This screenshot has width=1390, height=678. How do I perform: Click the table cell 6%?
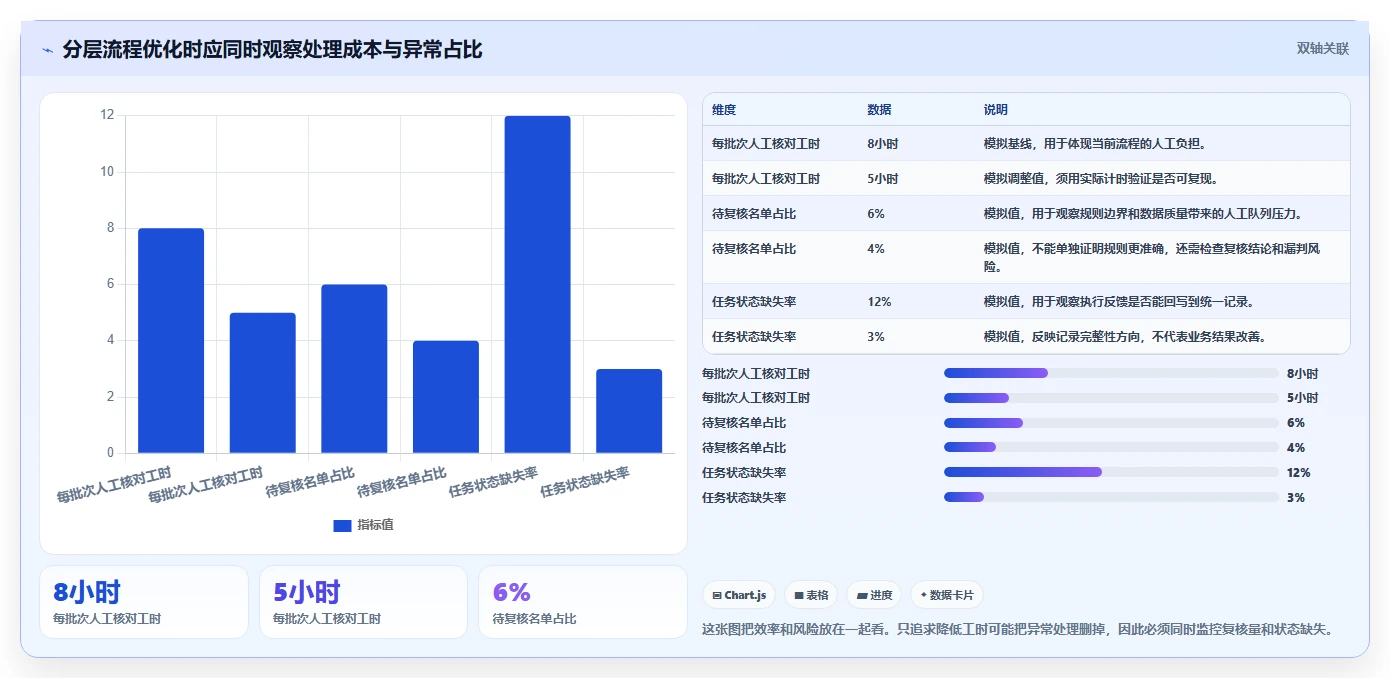click(876, 214)
